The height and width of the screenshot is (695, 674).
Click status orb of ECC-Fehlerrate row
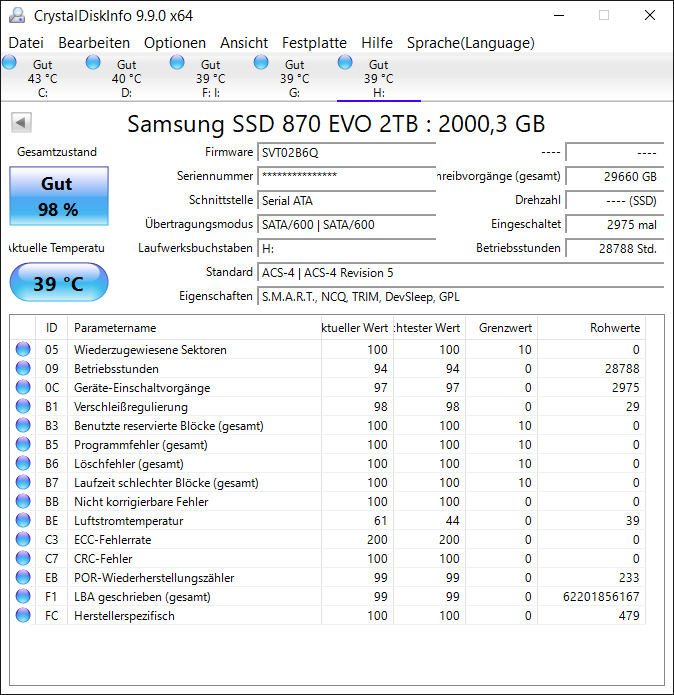[x=23, y=539]
